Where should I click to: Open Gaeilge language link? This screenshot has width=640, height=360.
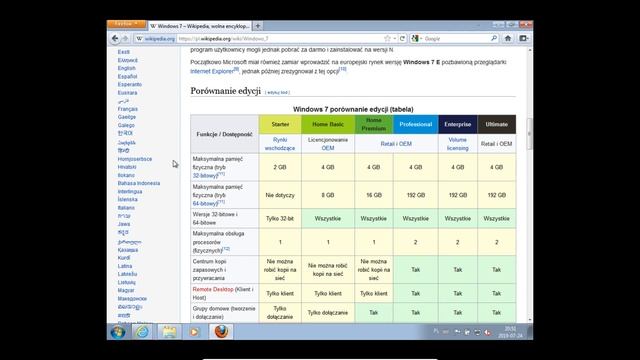pos(127,117)
